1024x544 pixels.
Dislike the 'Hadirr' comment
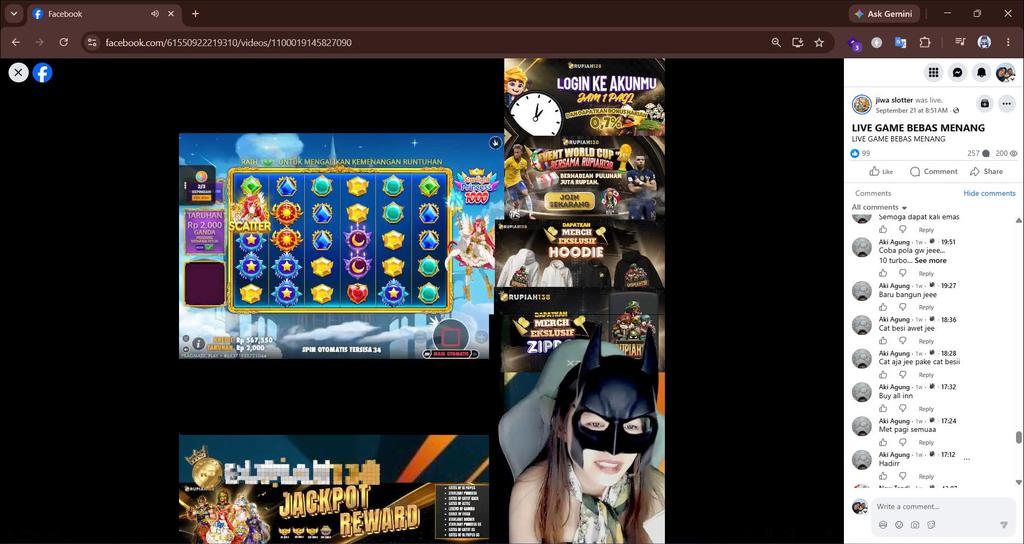pos(903,476)
